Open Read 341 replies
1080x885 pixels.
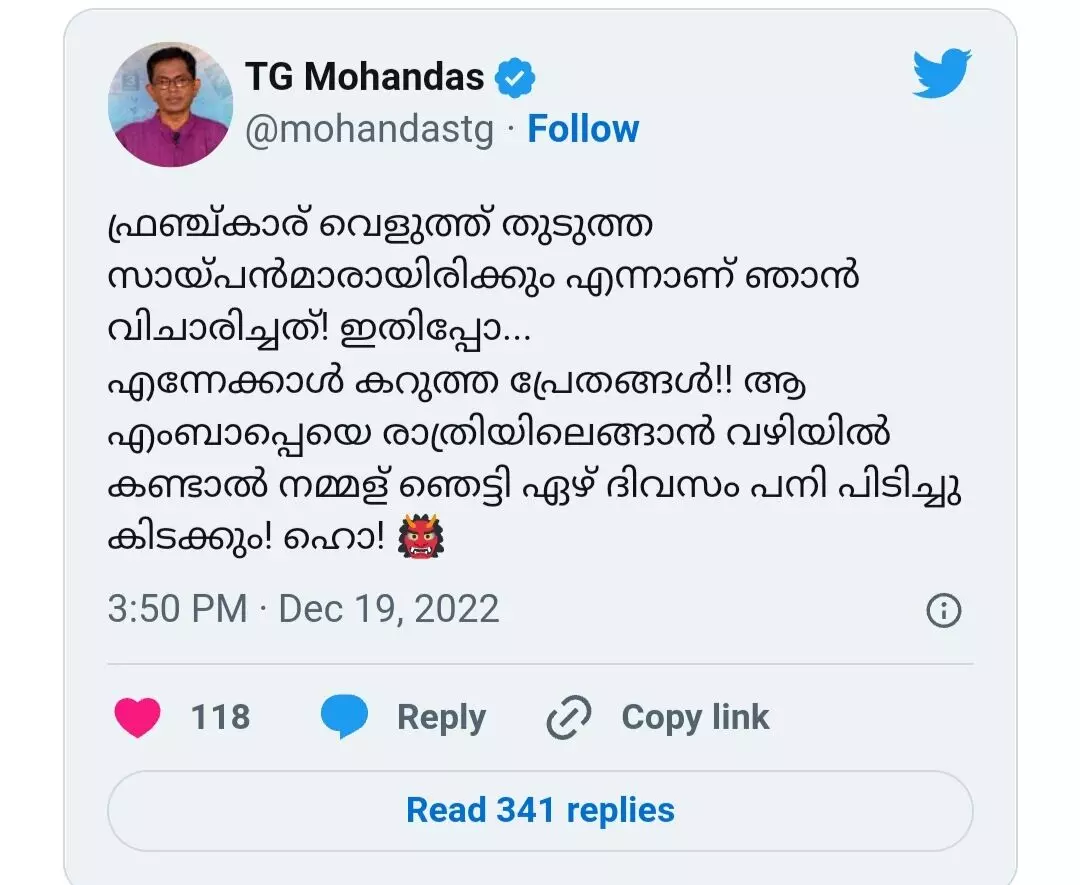[540, 810]
